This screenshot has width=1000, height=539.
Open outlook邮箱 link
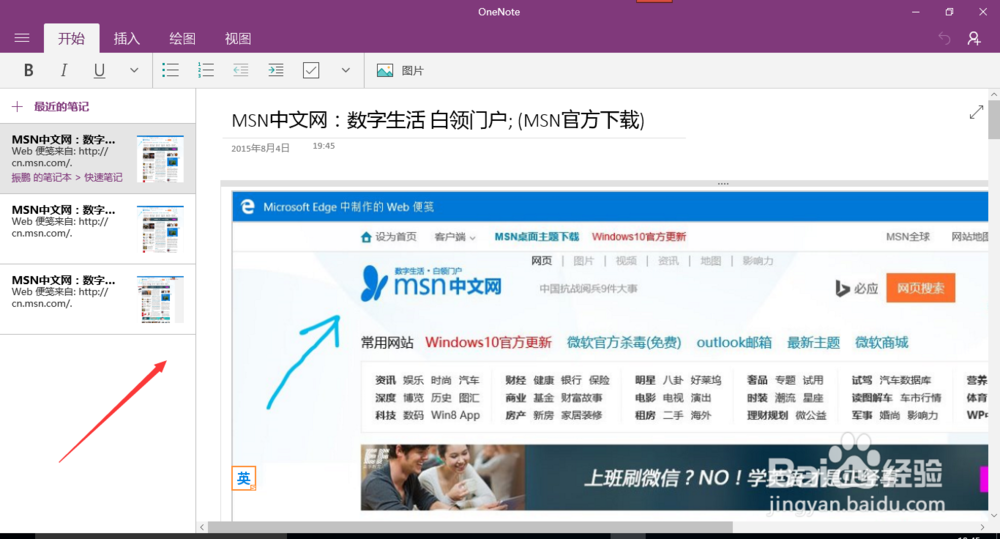tap(733, 343)
